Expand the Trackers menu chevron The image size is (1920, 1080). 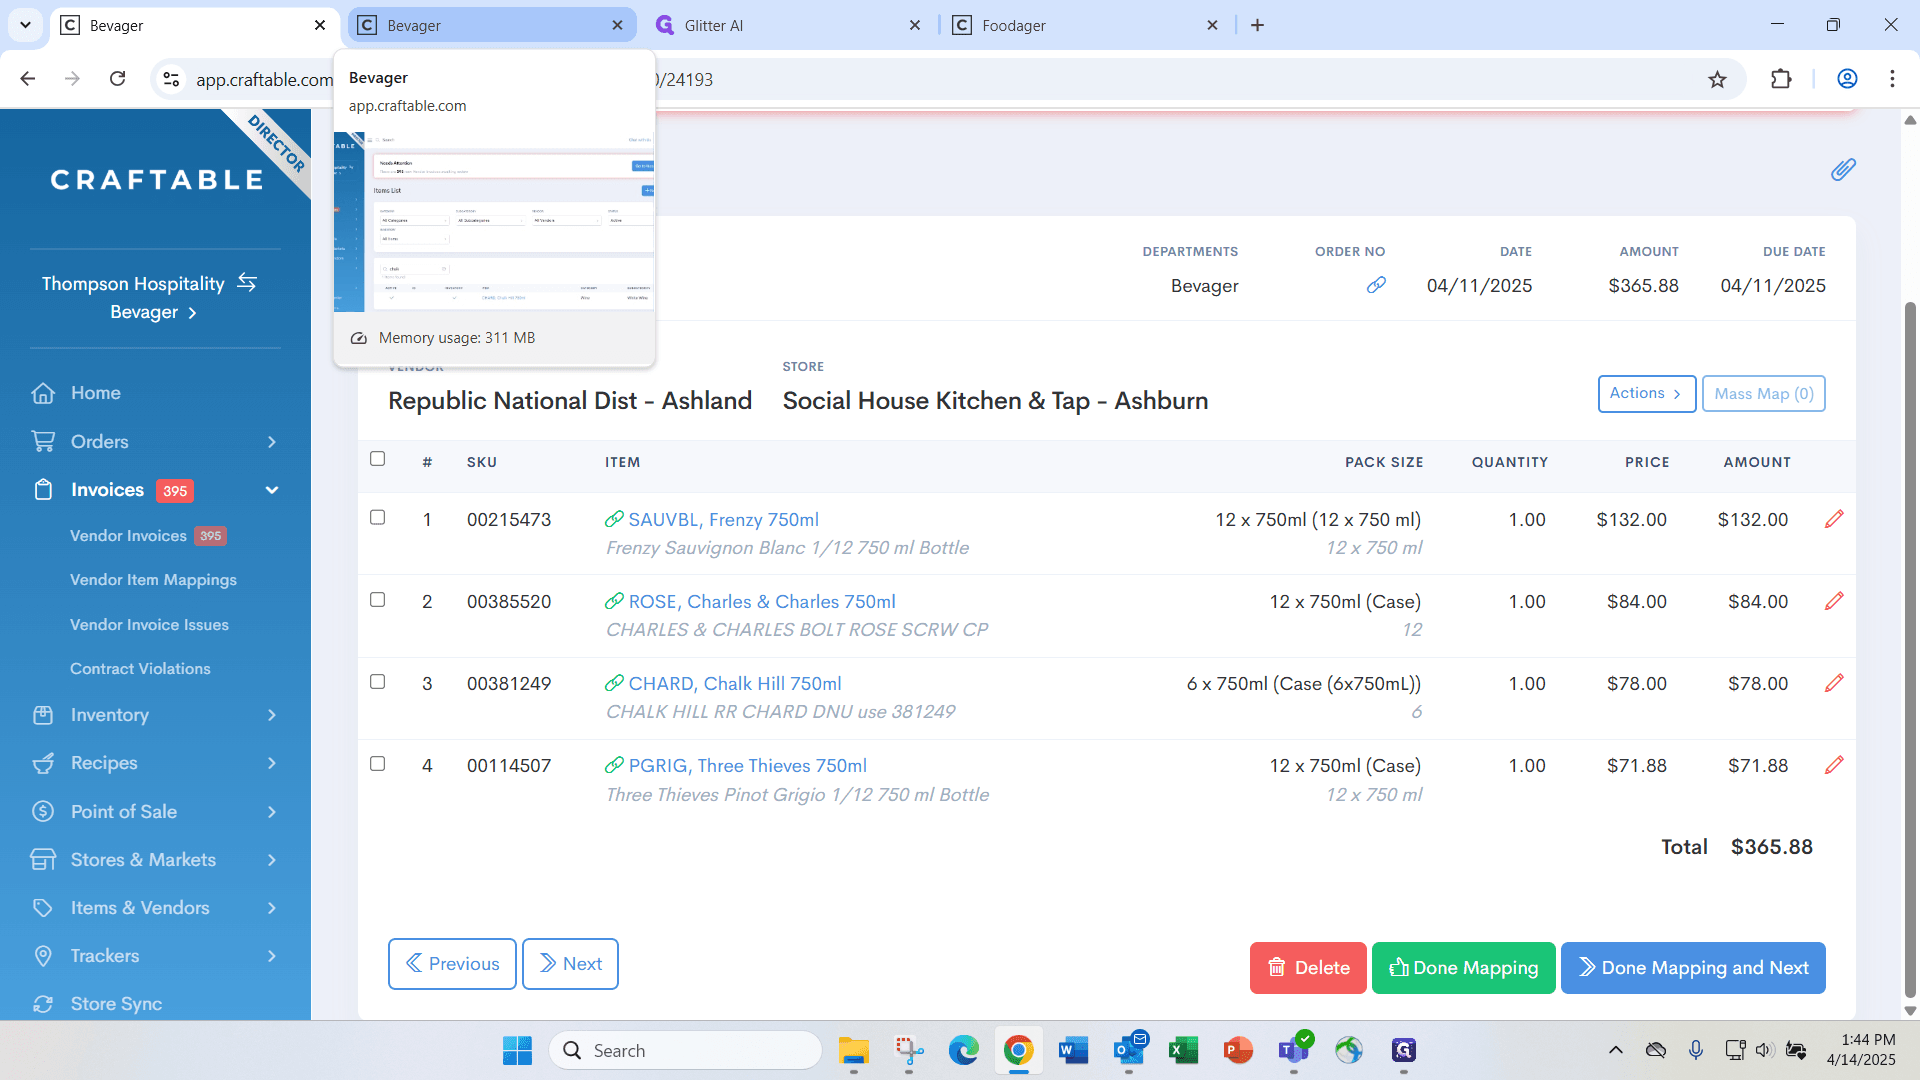(x=271, y=956)
